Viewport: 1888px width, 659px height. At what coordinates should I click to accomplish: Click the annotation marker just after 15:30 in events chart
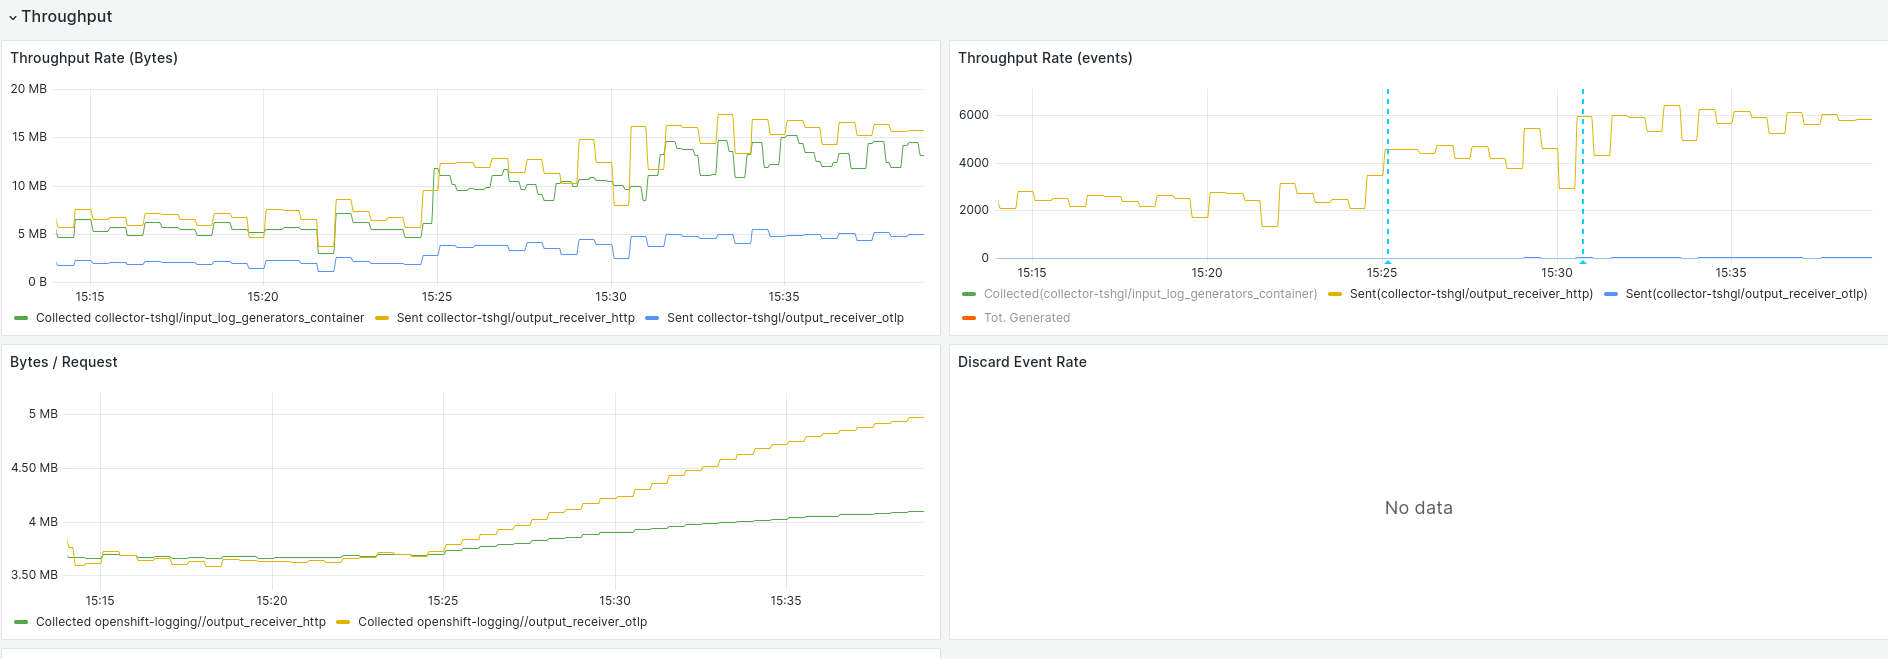coord(1583,262)
